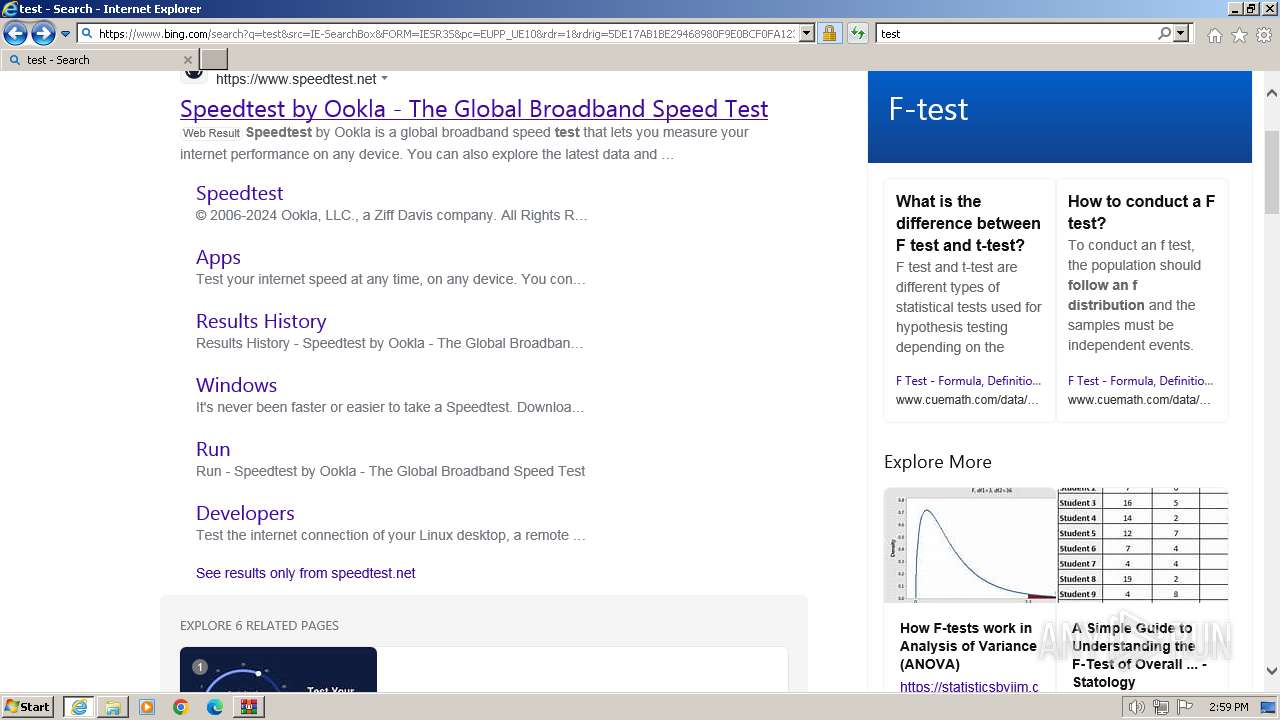This screenshot has width=1280, height=720.
Task: Open Favorites star icon
Action: (x=1239, y=35)
